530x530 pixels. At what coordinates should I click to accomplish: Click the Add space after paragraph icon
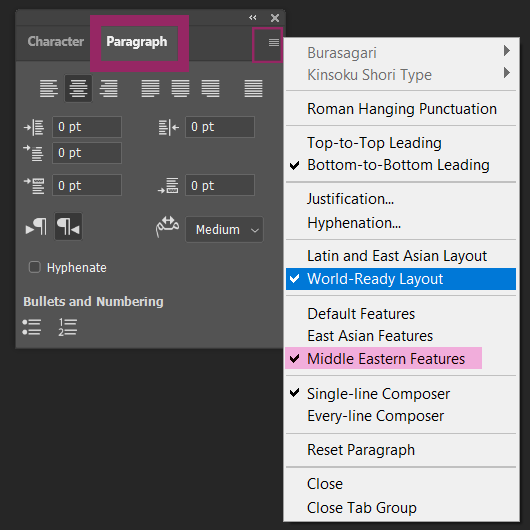pos(168,186)
